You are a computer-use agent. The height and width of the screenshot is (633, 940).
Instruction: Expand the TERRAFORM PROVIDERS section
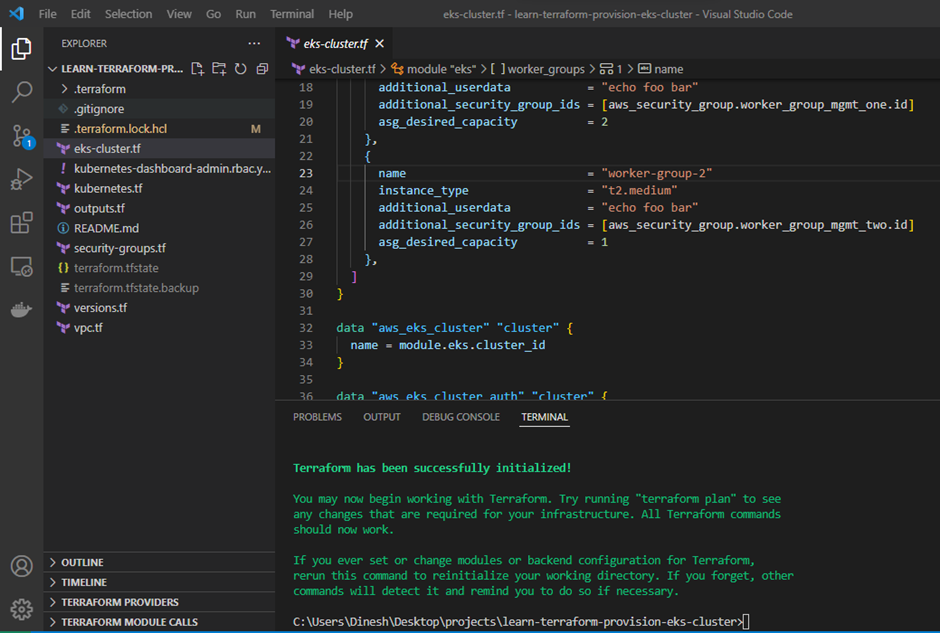tap(119, 602)
